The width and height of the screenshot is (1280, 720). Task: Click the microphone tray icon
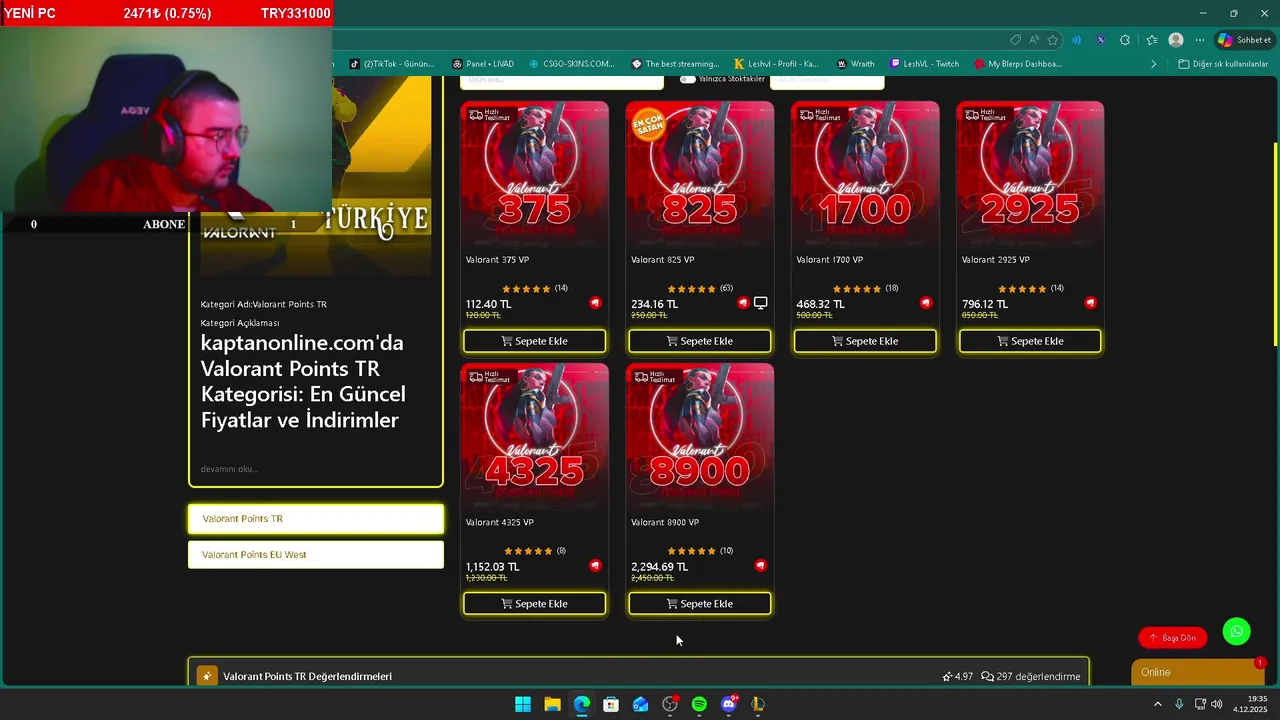point(1179,704)
